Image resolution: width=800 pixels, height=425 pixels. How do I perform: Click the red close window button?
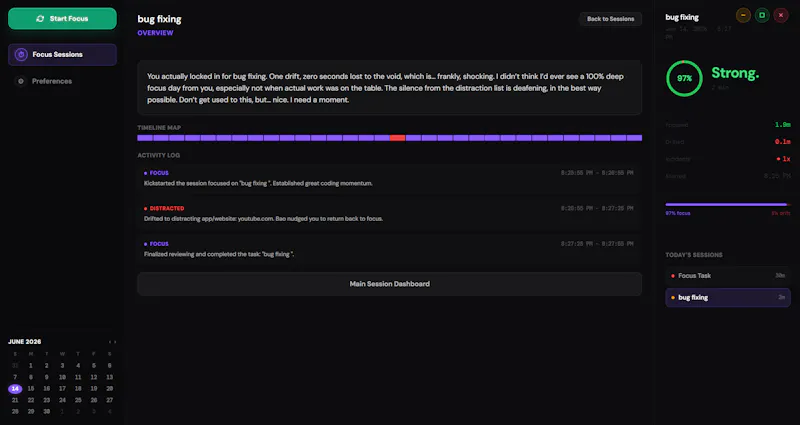pyautogui.click(x=781, y=15)
